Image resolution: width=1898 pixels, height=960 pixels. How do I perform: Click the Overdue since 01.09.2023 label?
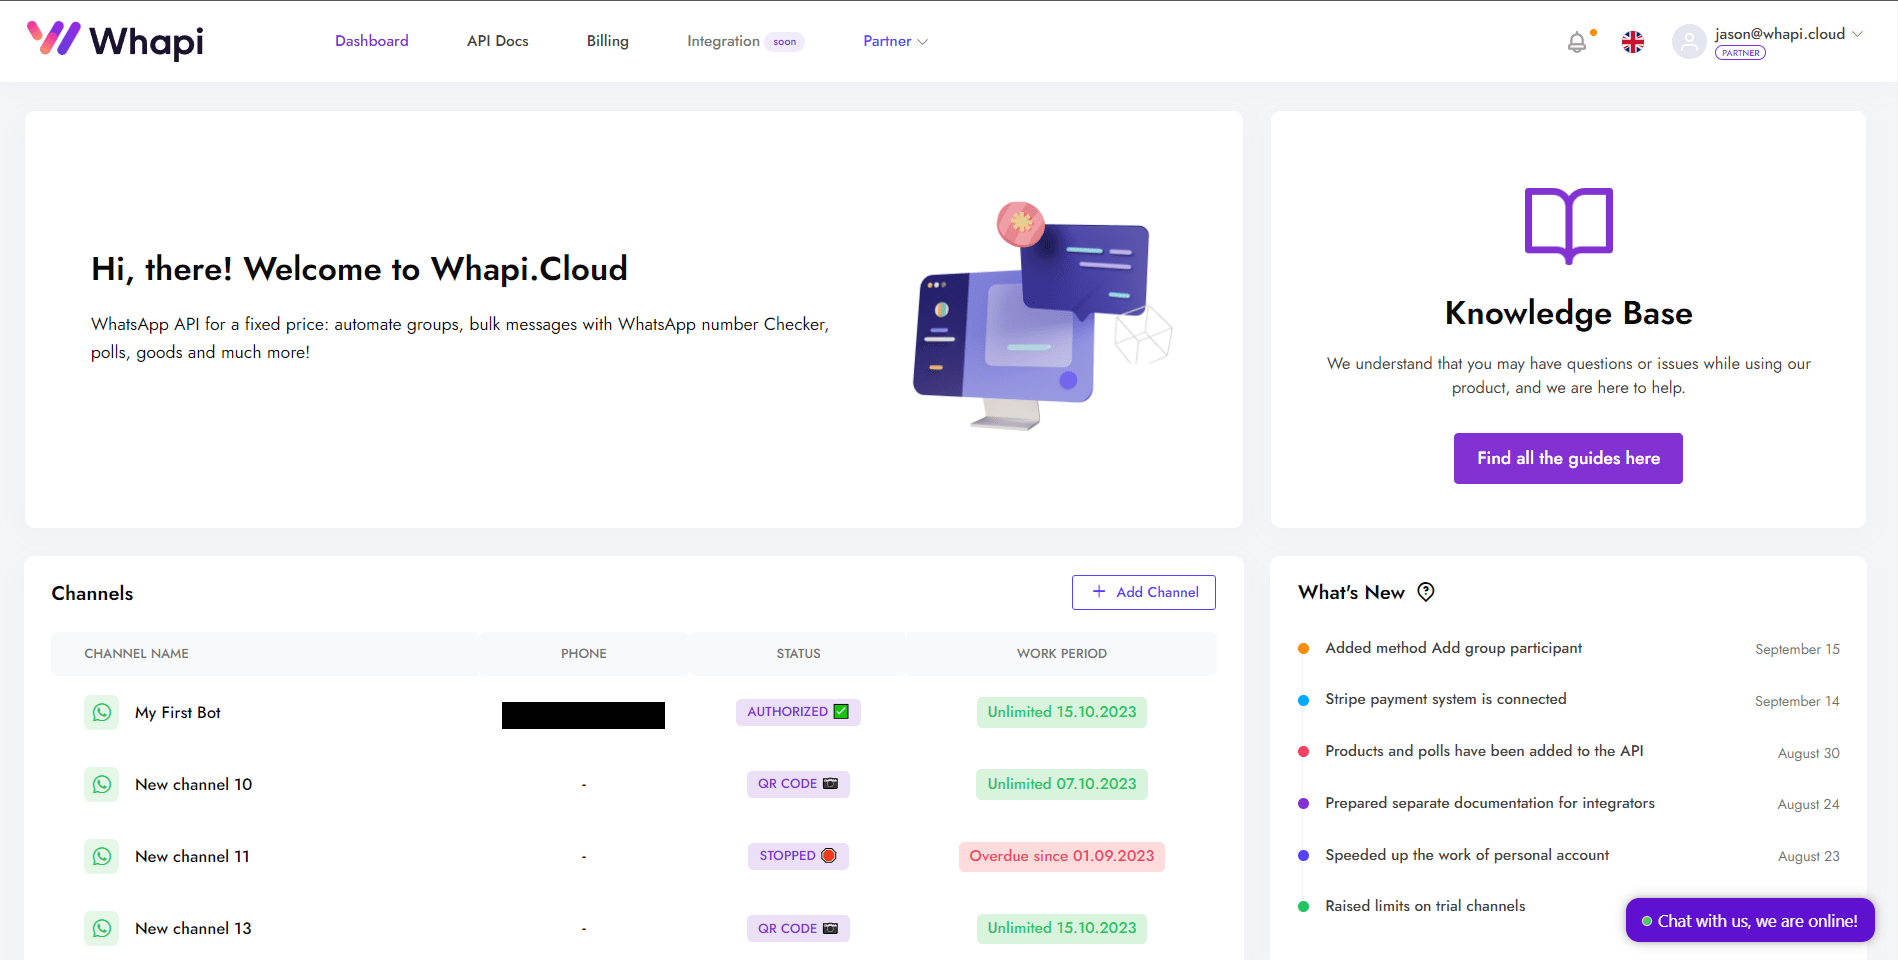coord(1062,856)
